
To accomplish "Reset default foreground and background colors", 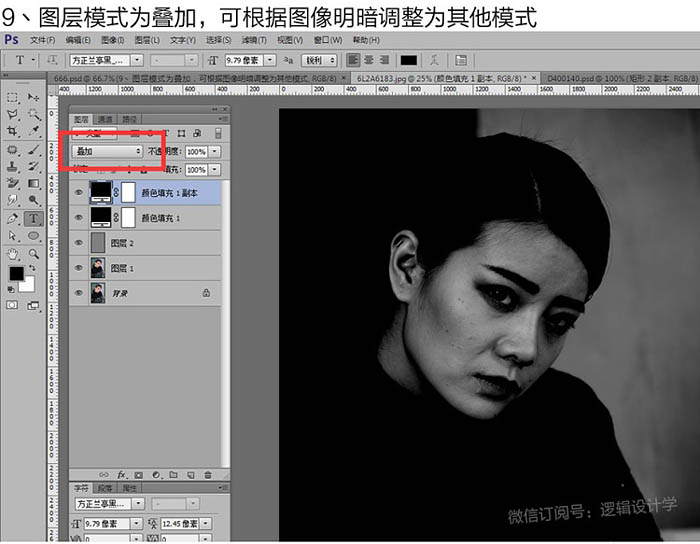I will [x=11, y=290].
